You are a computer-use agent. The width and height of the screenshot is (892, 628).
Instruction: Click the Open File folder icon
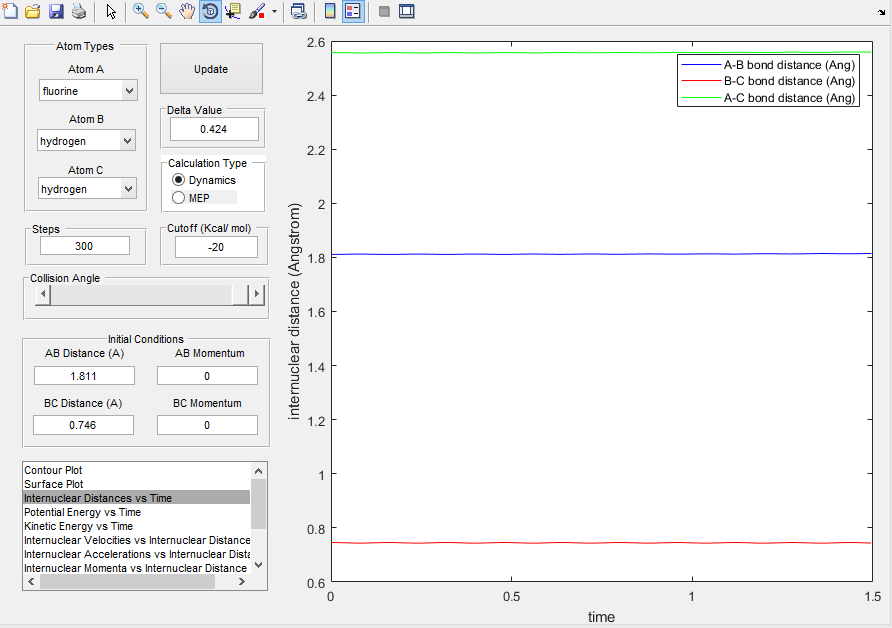(x=33, y=12)
